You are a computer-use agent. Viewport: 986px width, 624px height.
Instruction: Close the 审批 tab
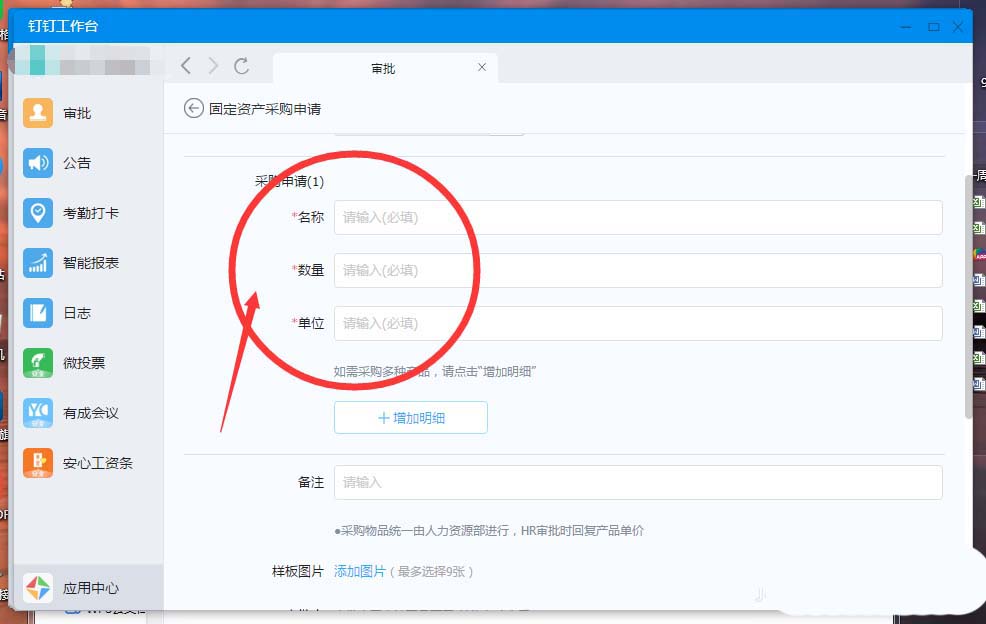coord(482,67)
